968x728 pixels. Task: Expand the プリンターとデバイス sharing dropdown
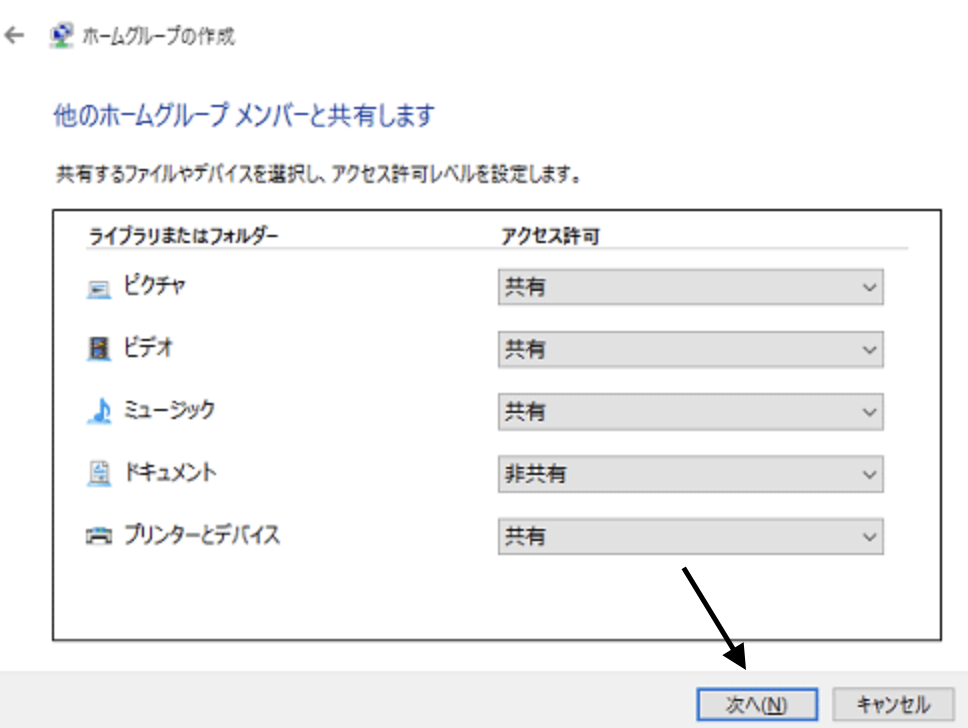[x=690, y=537]
